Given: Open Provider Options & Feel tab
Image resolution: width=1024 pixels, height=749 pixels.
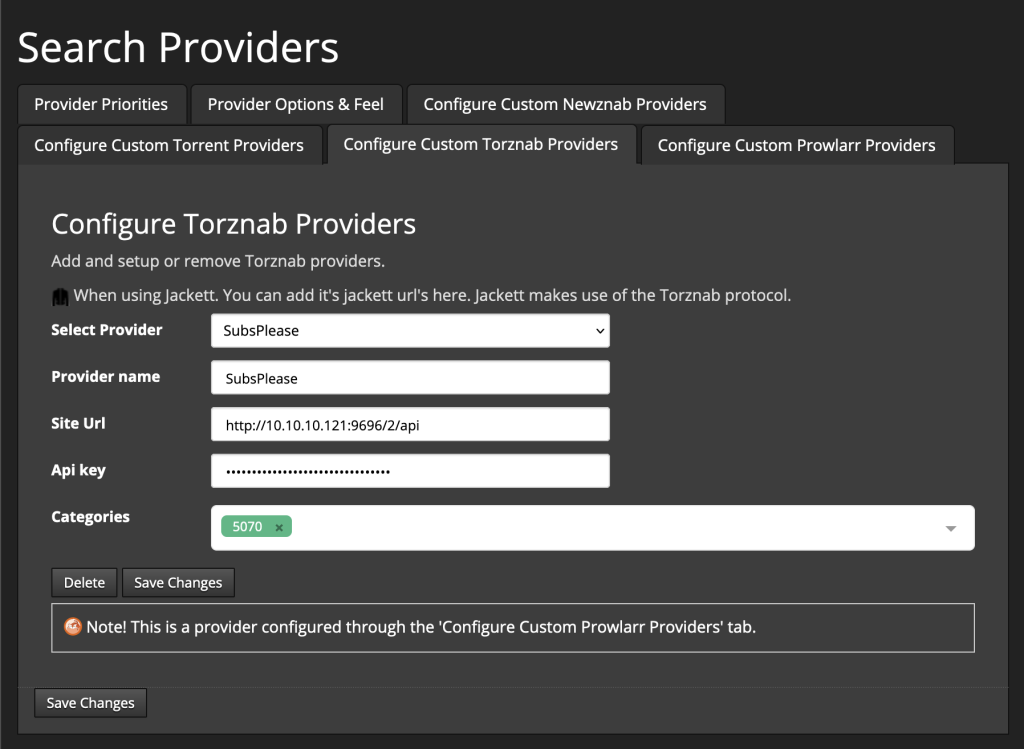Looking at the screenshot, I should pos(296,104).
